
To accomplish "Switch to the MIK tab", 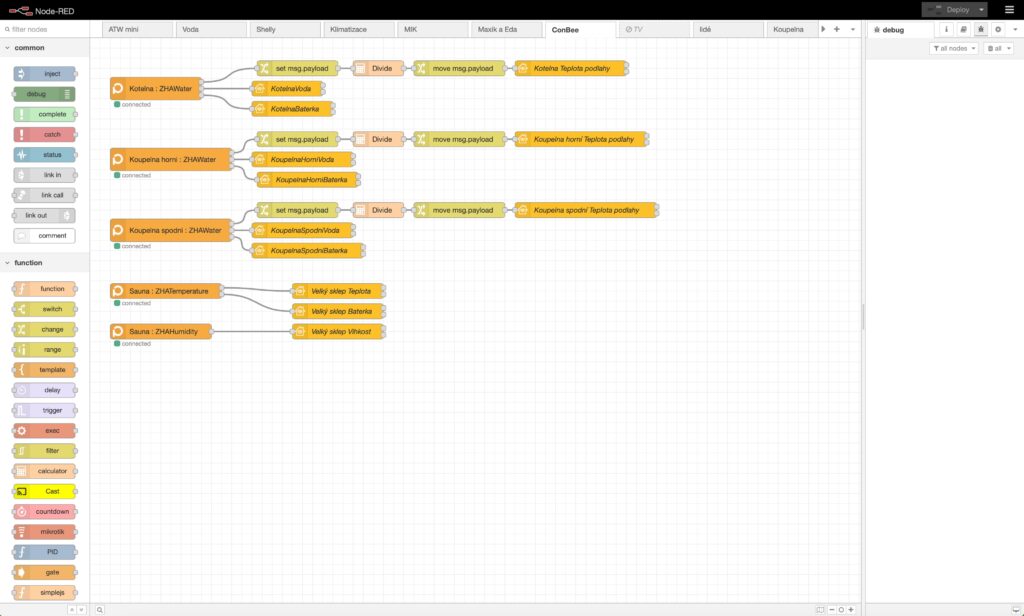I will (432, 29).
